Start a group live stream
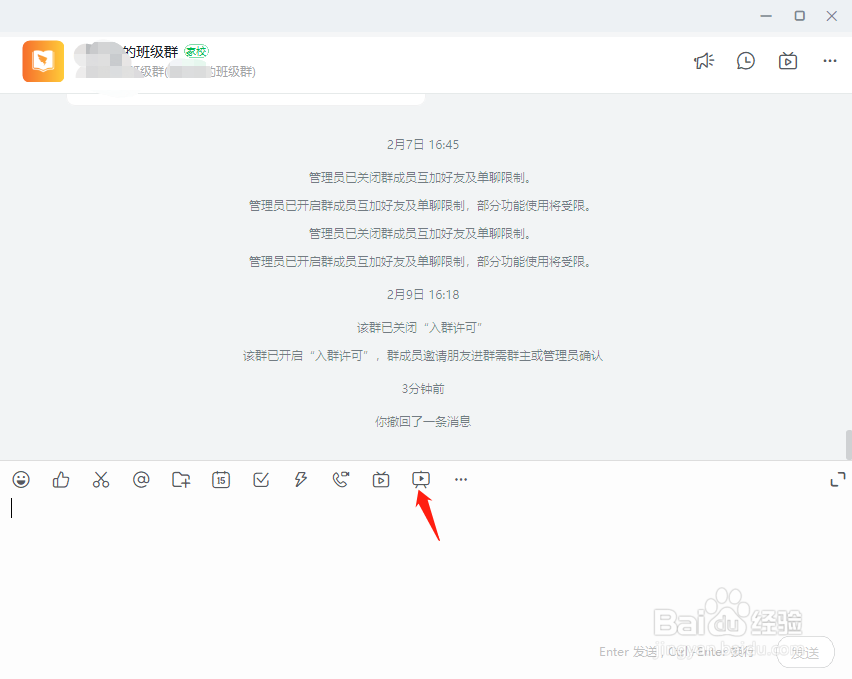852x679 pixels. [421, 479]
